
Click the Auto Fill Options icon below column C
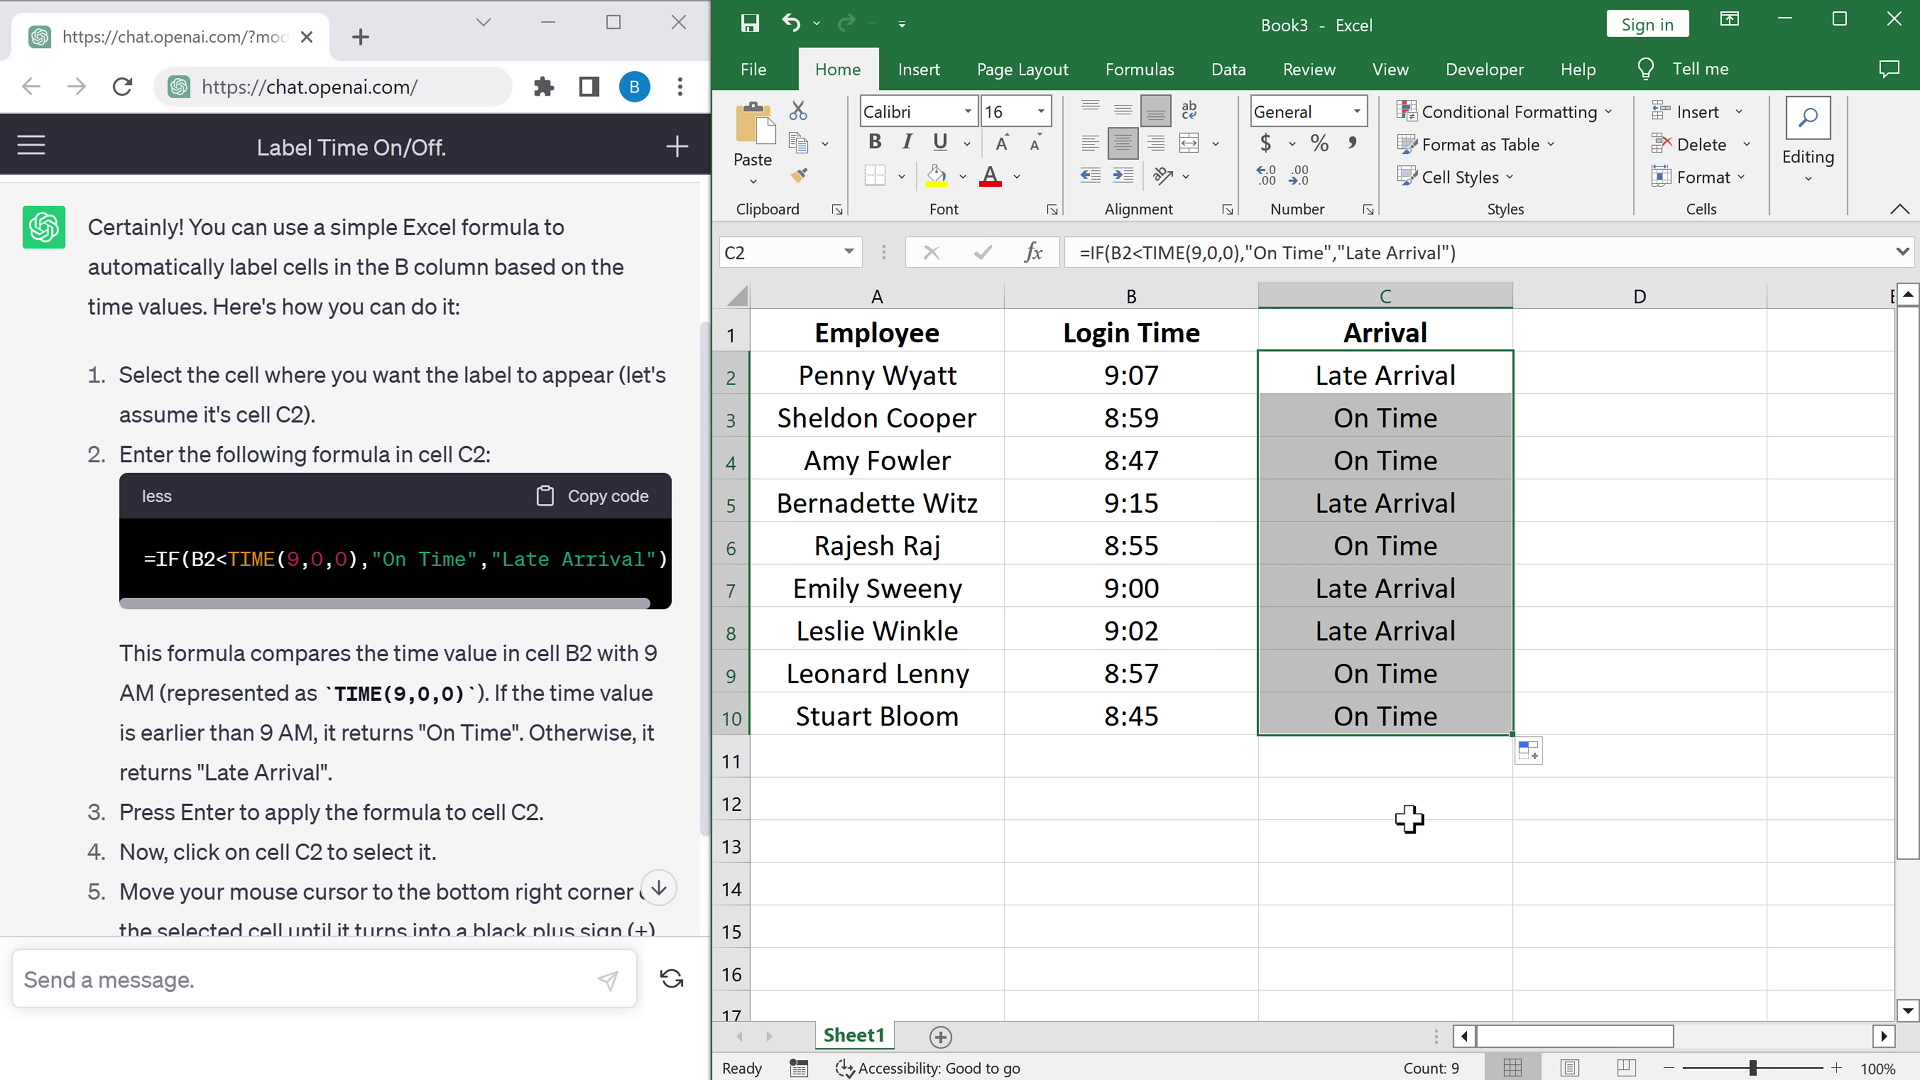pyautogui.click(x=1528, y=751)
